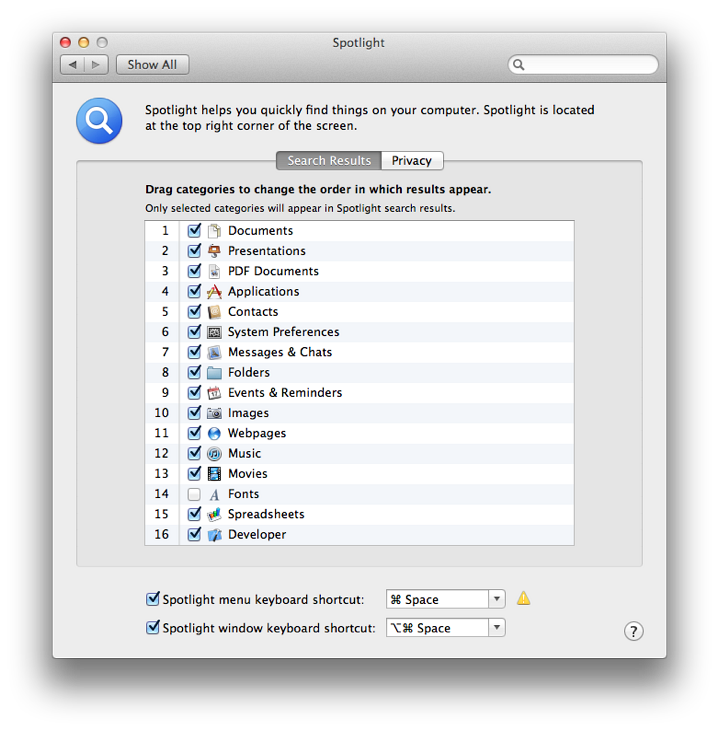Screen dimensions: 719x731
Task: Click the Music iTunes icon
Action: coord(214,454)
